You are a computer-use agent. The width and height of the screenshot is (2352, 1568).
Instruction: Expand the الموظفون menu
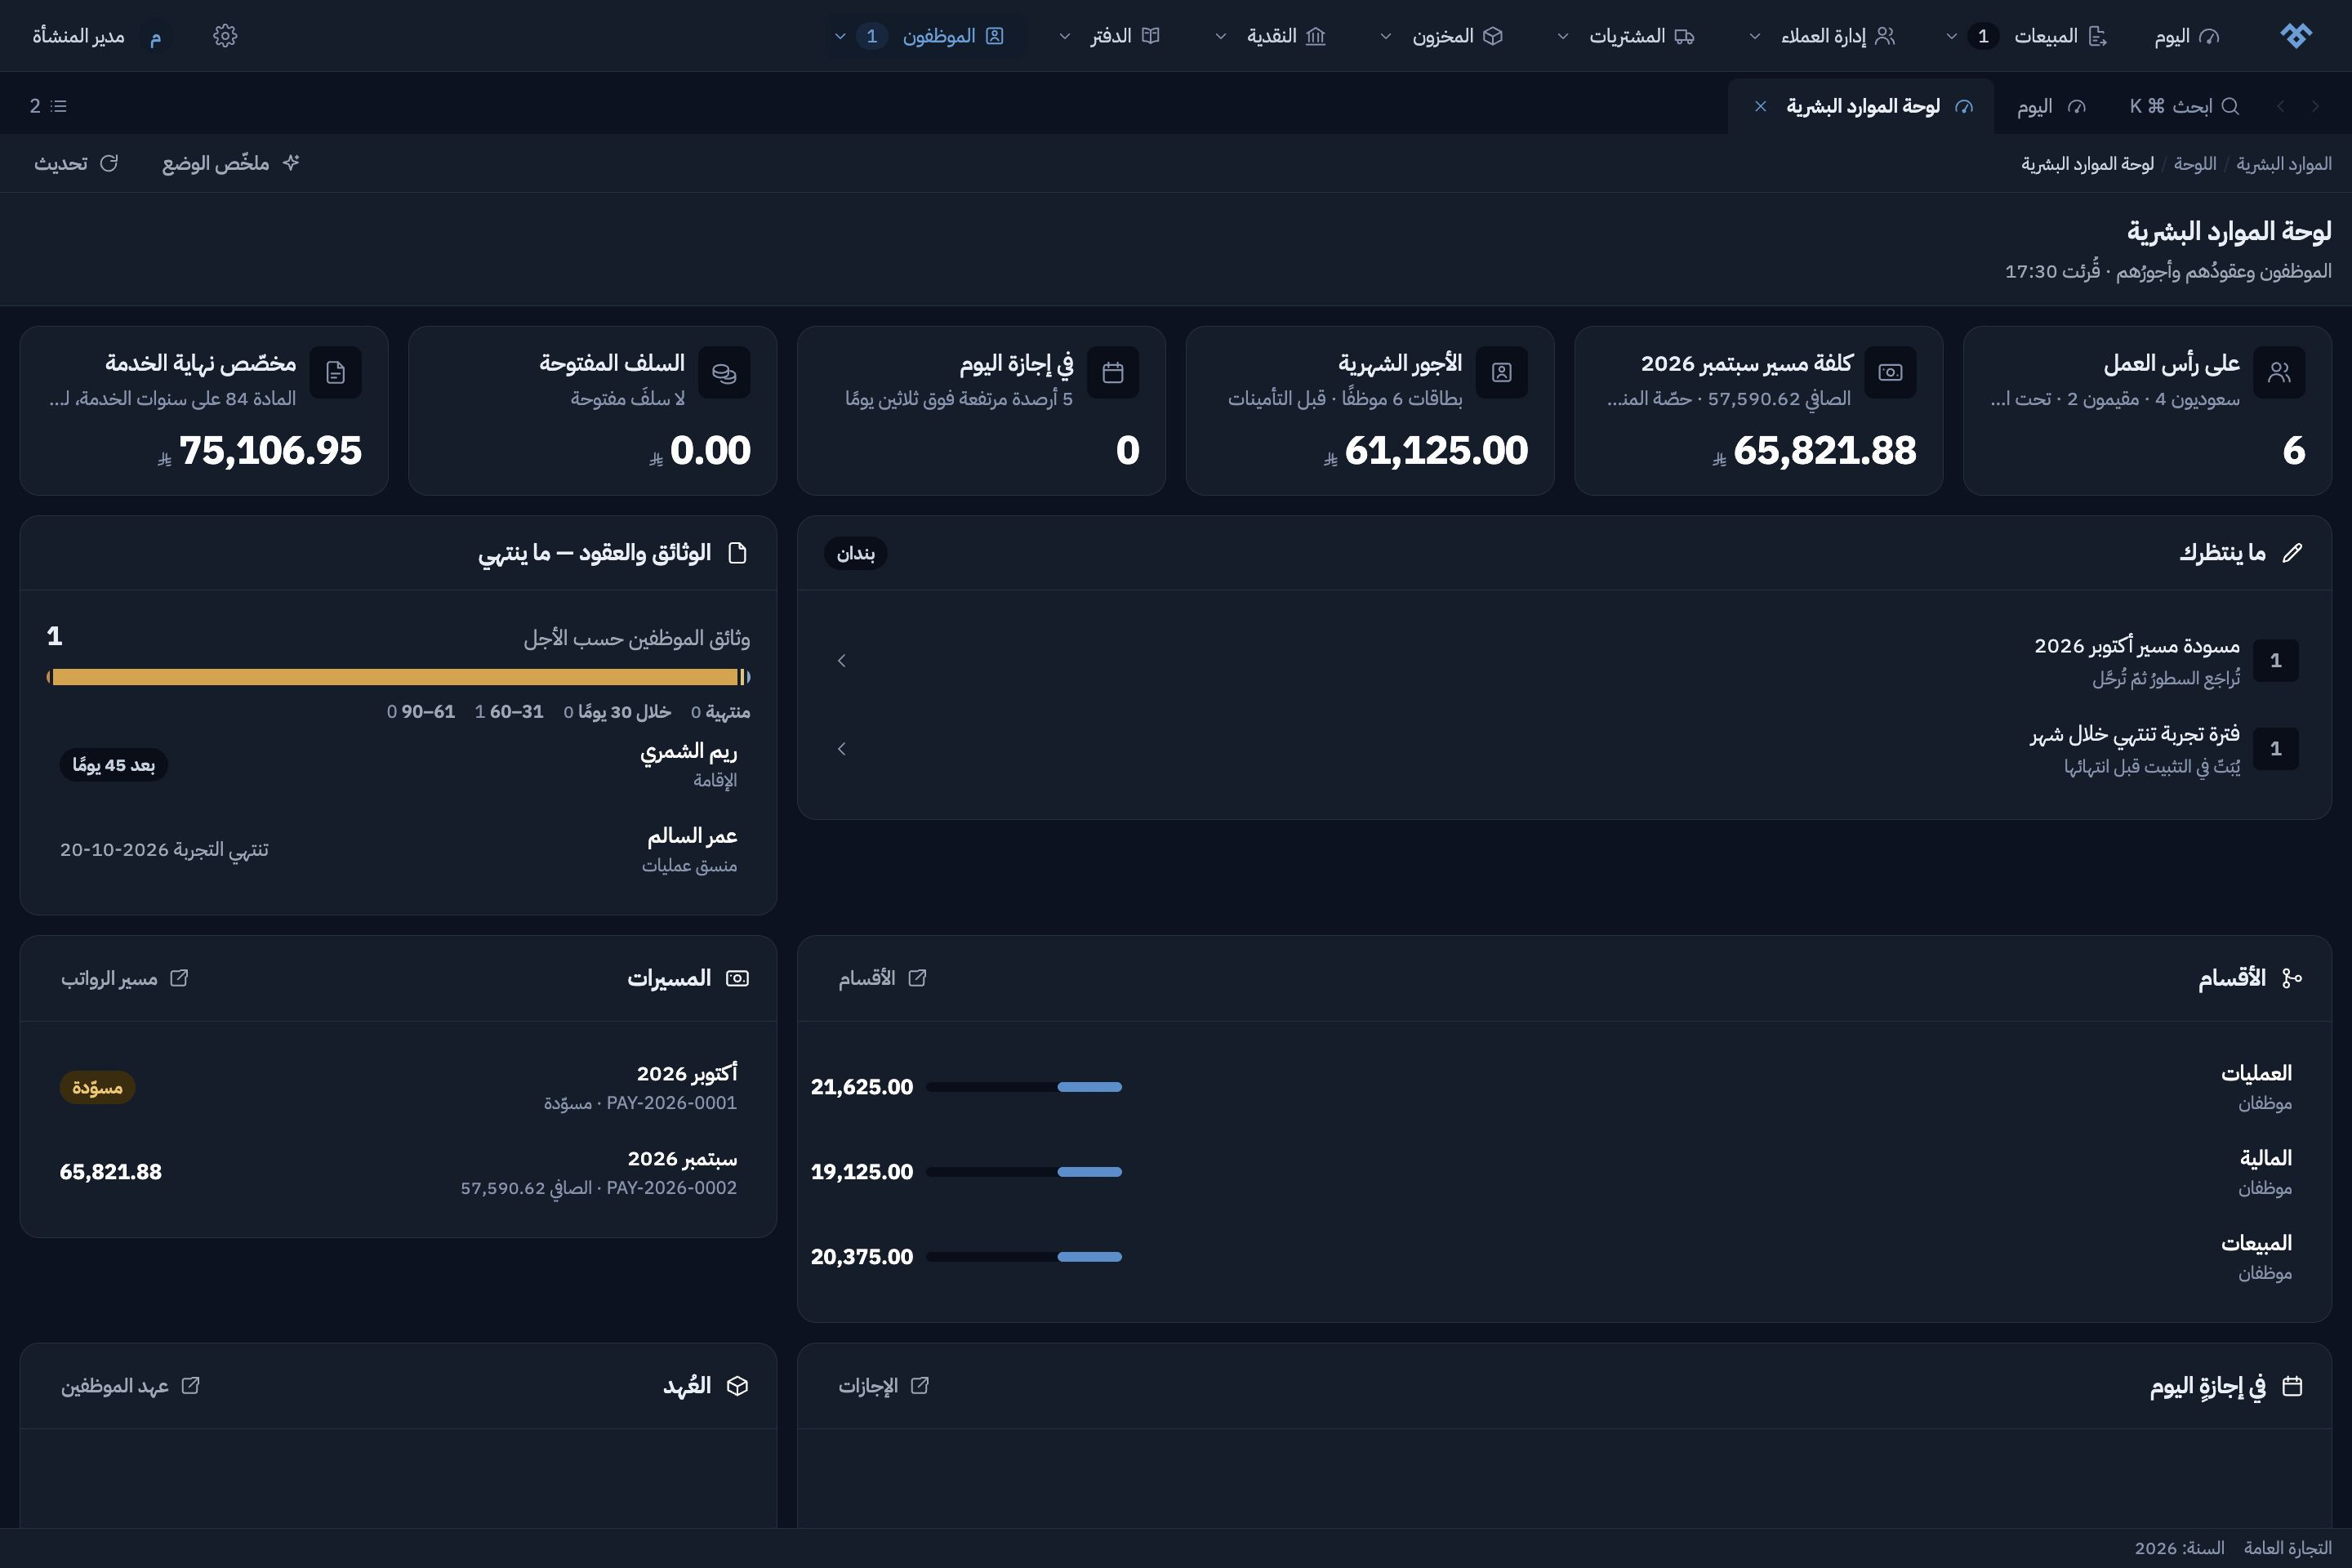(x=919, y=36)
